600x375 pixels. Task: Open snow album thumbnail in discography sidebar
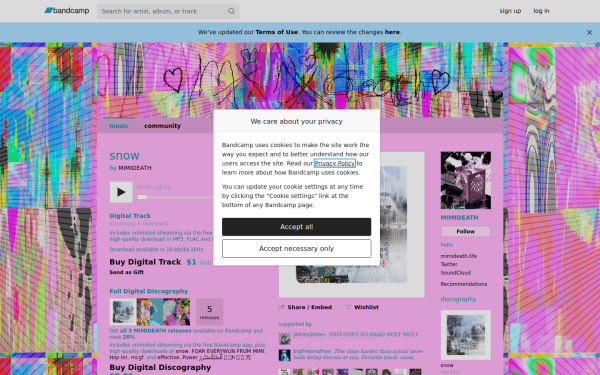(x=466, y=335)
